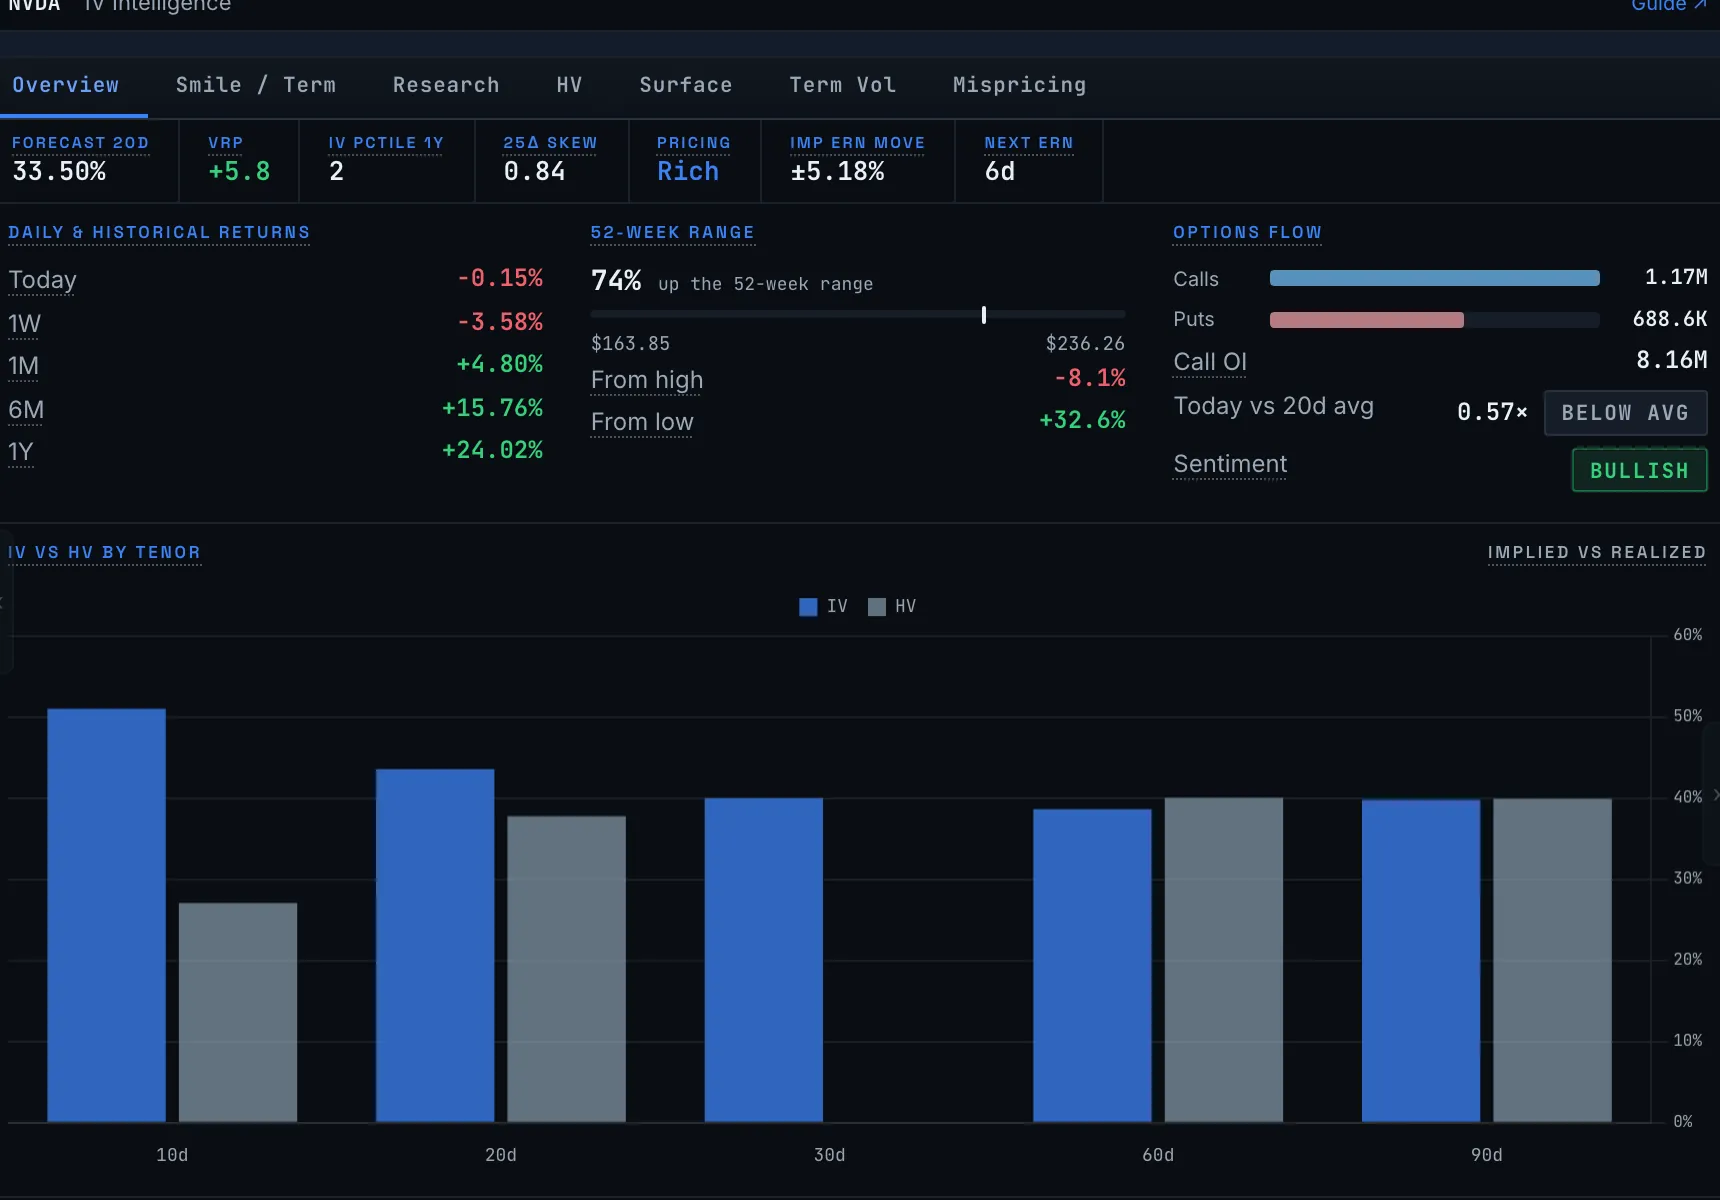Click the 10d IV blue bar
Image resolution: width=1720 pixels, height=1200 pixels.
coord(106,915)
